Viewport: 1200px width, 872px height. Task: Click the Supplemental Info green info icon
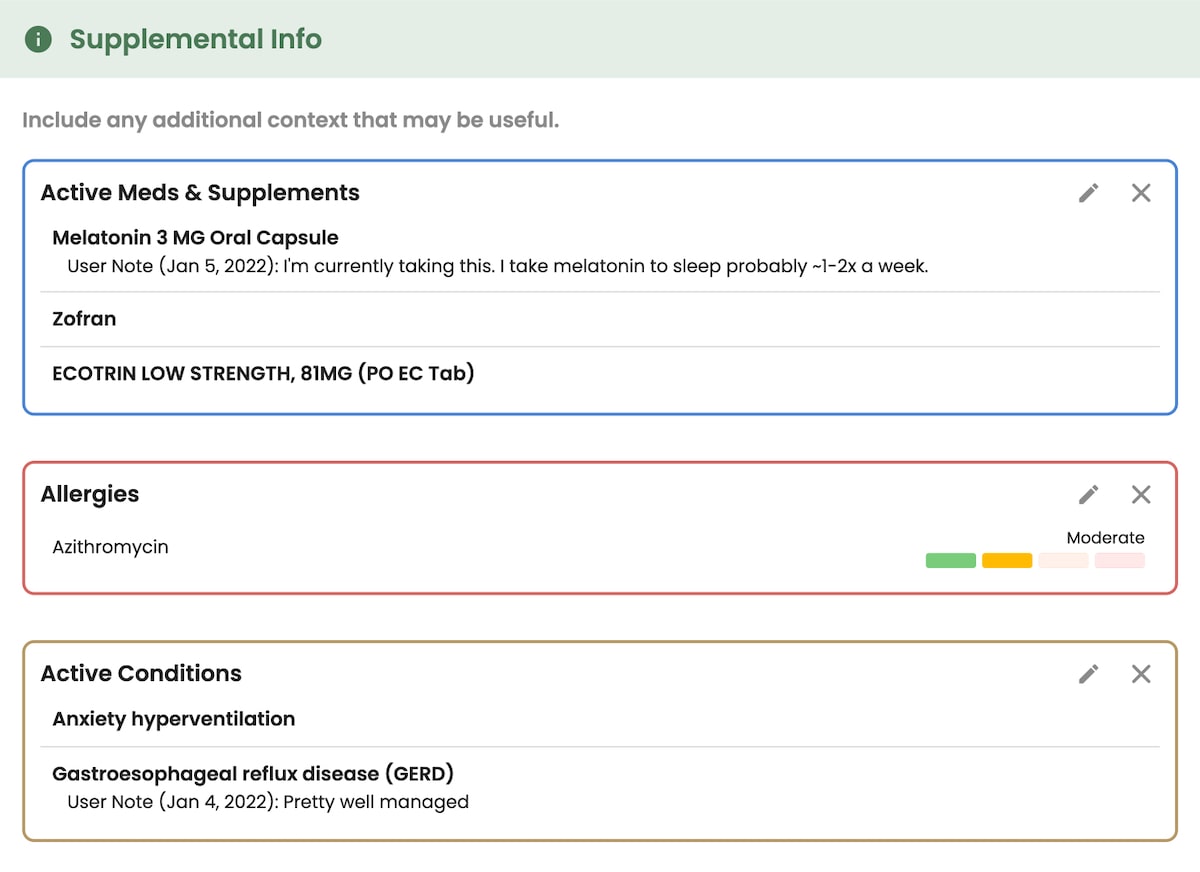tap(38, 40)
